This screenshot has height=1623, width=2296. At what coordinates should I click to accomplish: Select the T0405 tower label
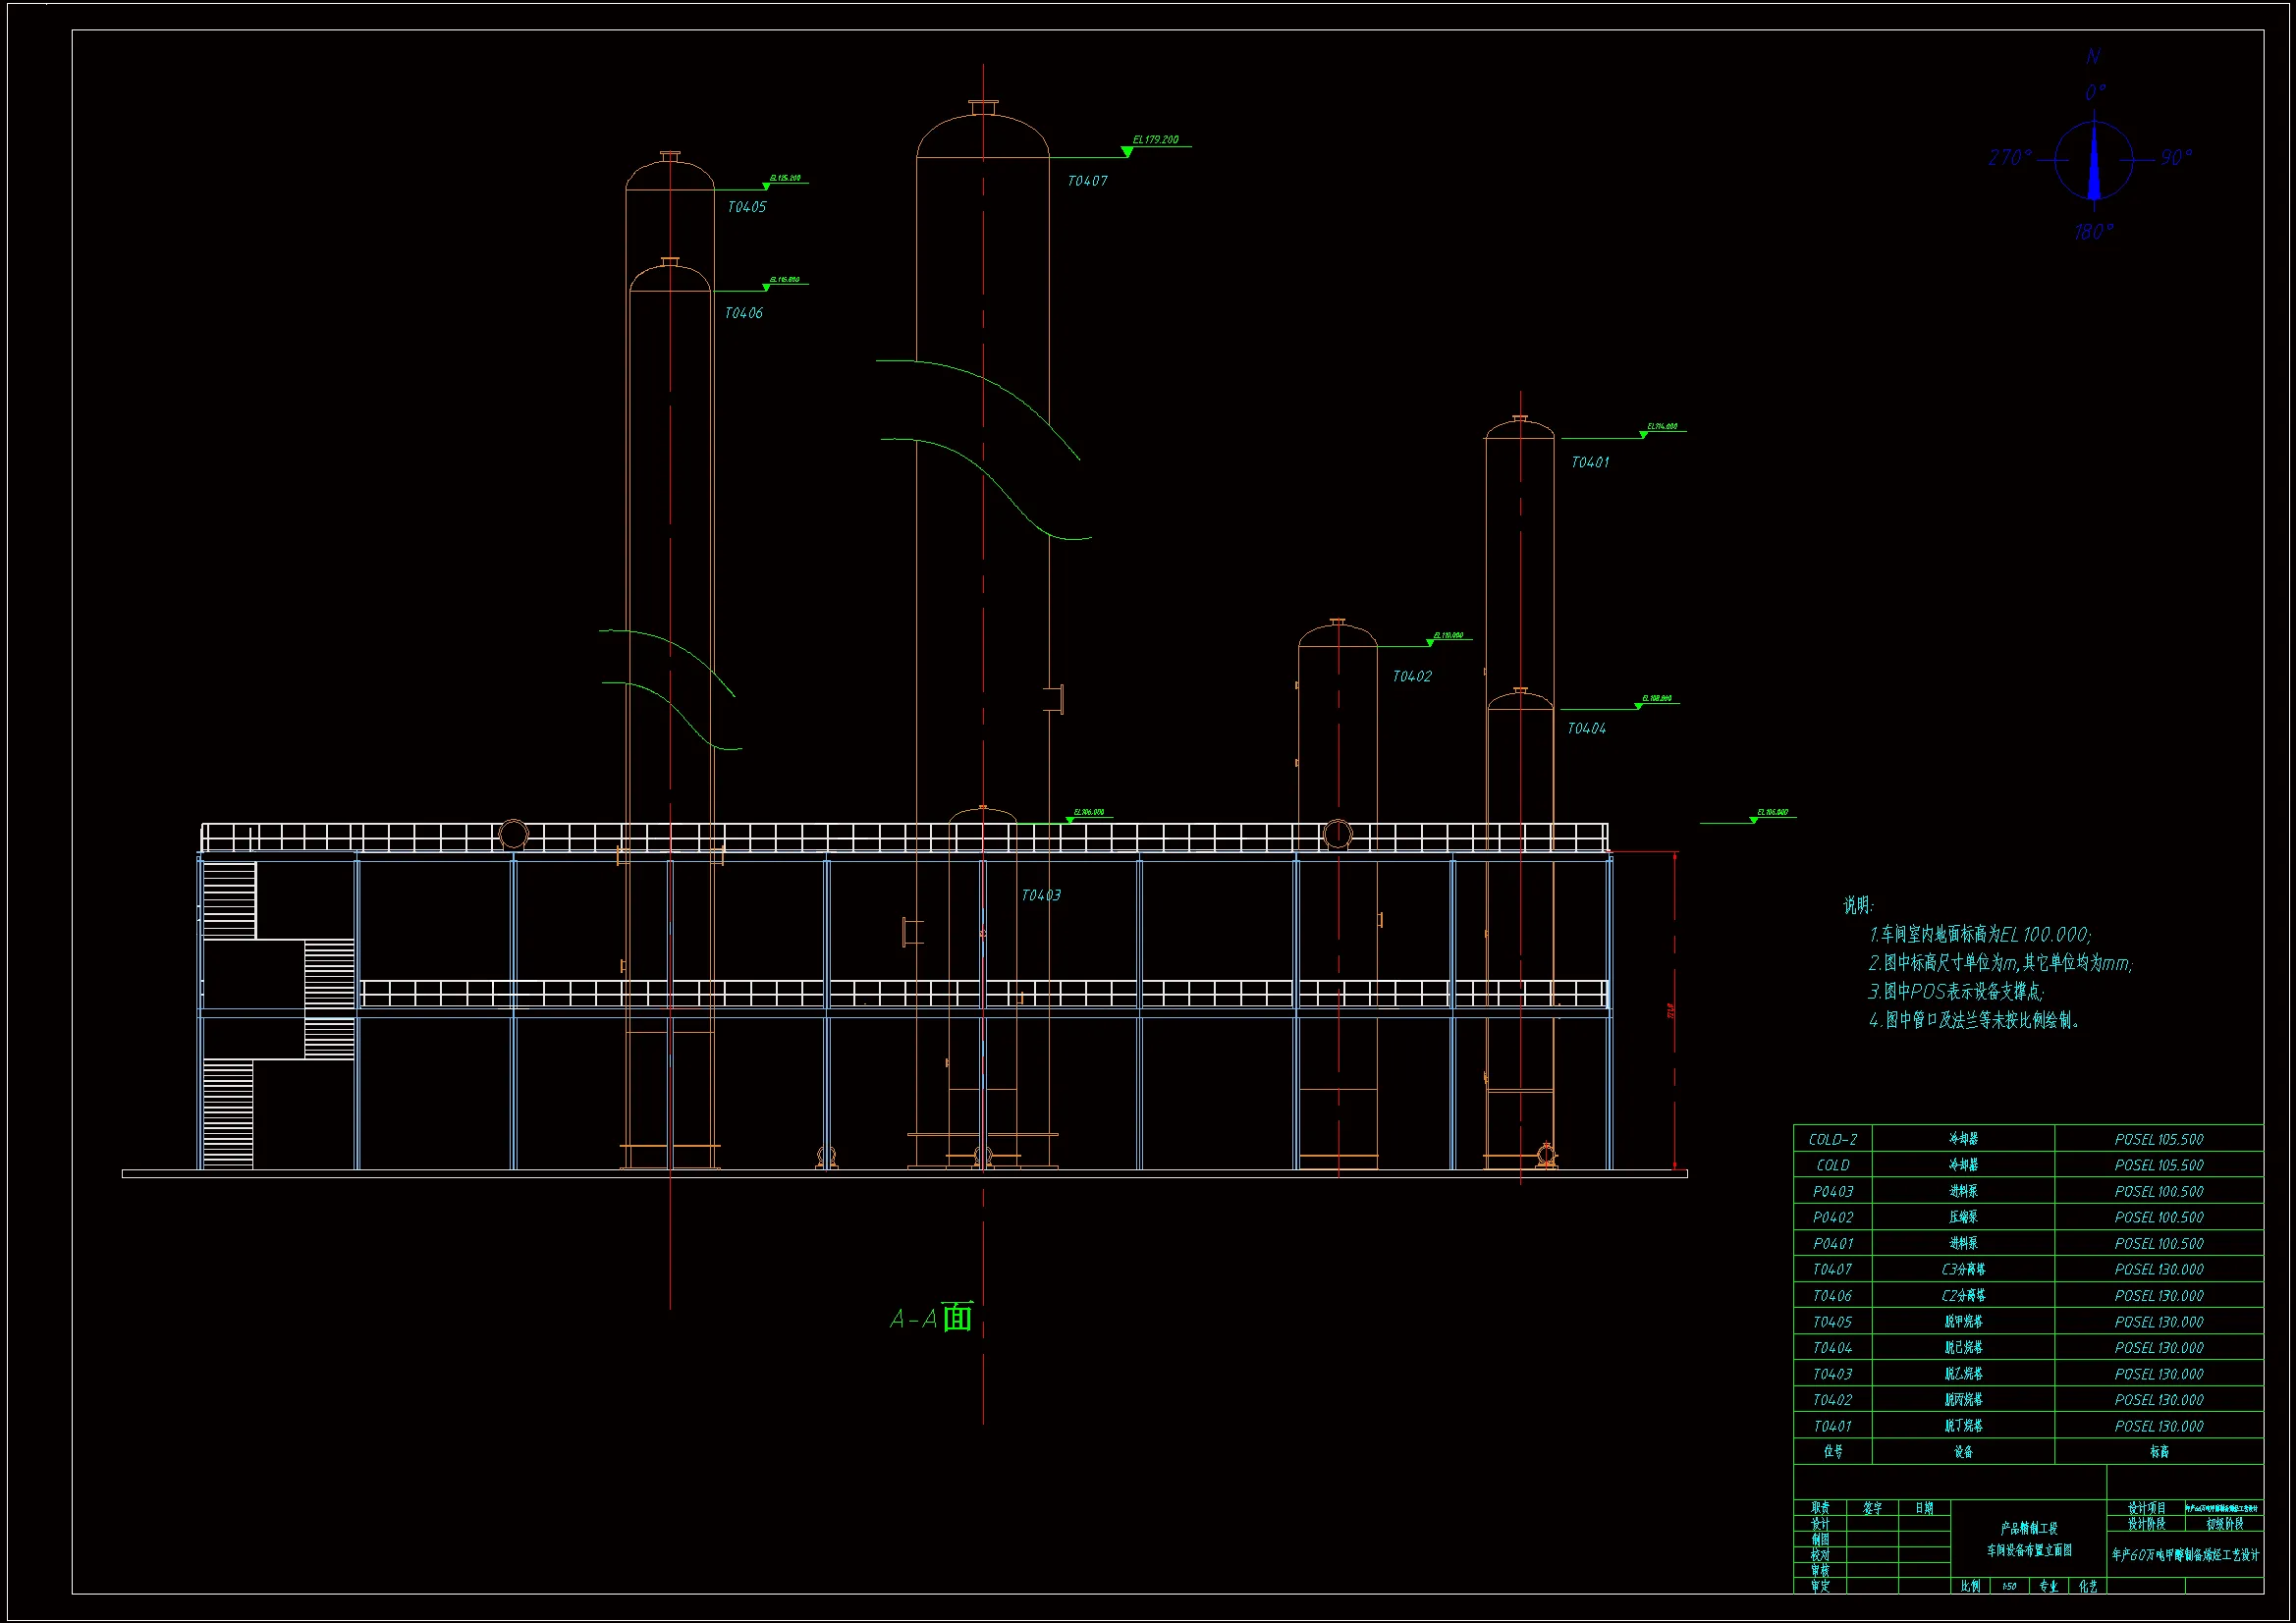(x=746, y=207)
